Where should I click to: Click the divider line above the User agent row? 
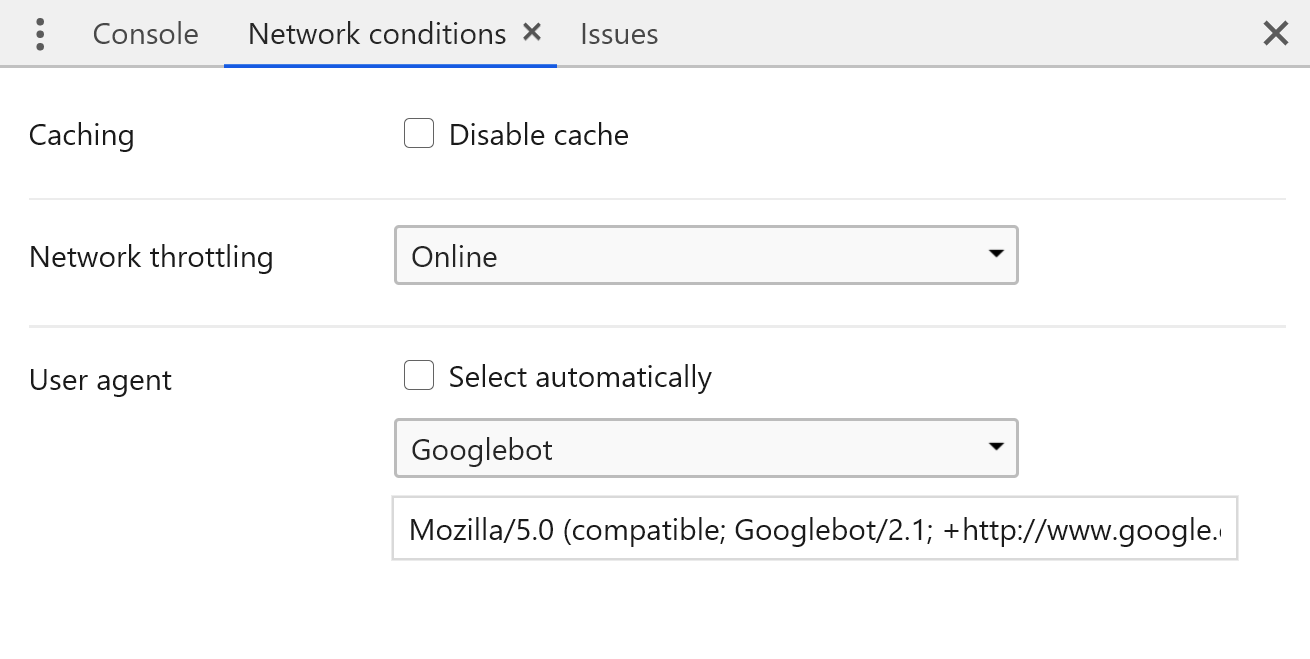656,326
